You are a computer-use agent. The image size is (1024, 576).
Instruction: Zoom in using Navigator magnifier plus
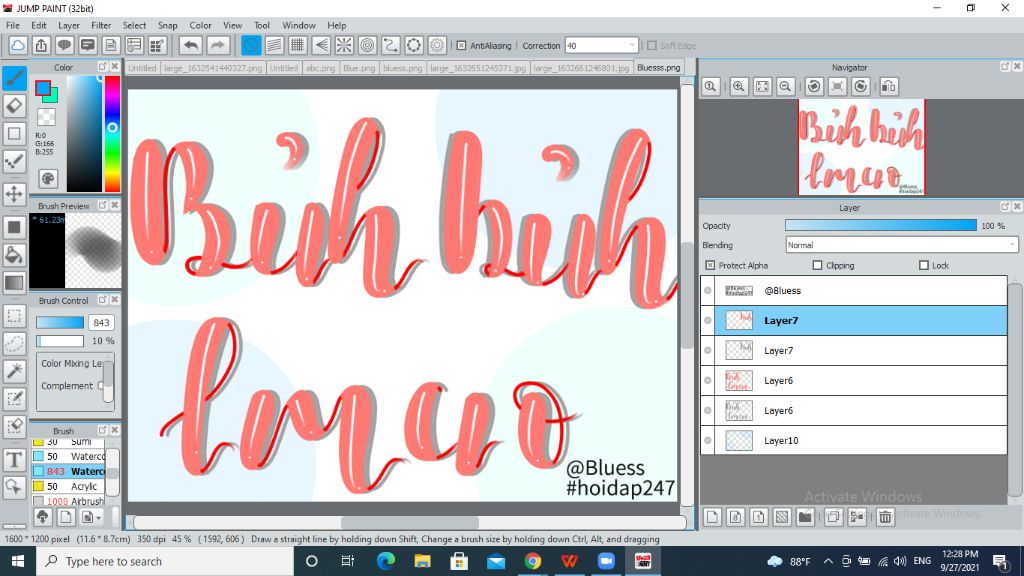tap(739, 86)
